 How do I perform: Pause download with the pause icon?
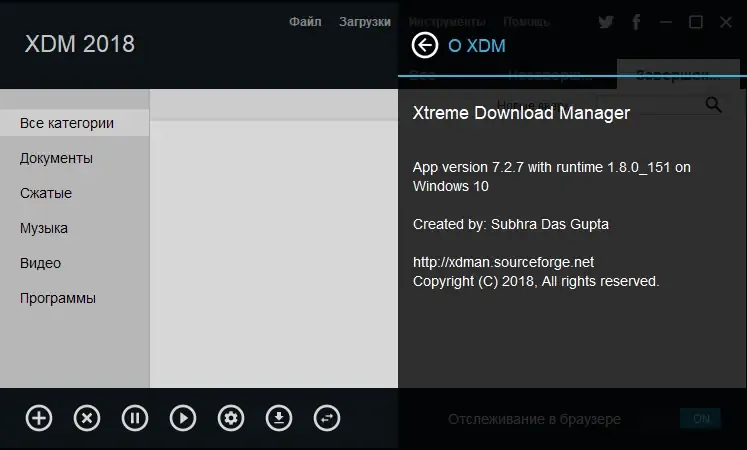tap(135, 418)
